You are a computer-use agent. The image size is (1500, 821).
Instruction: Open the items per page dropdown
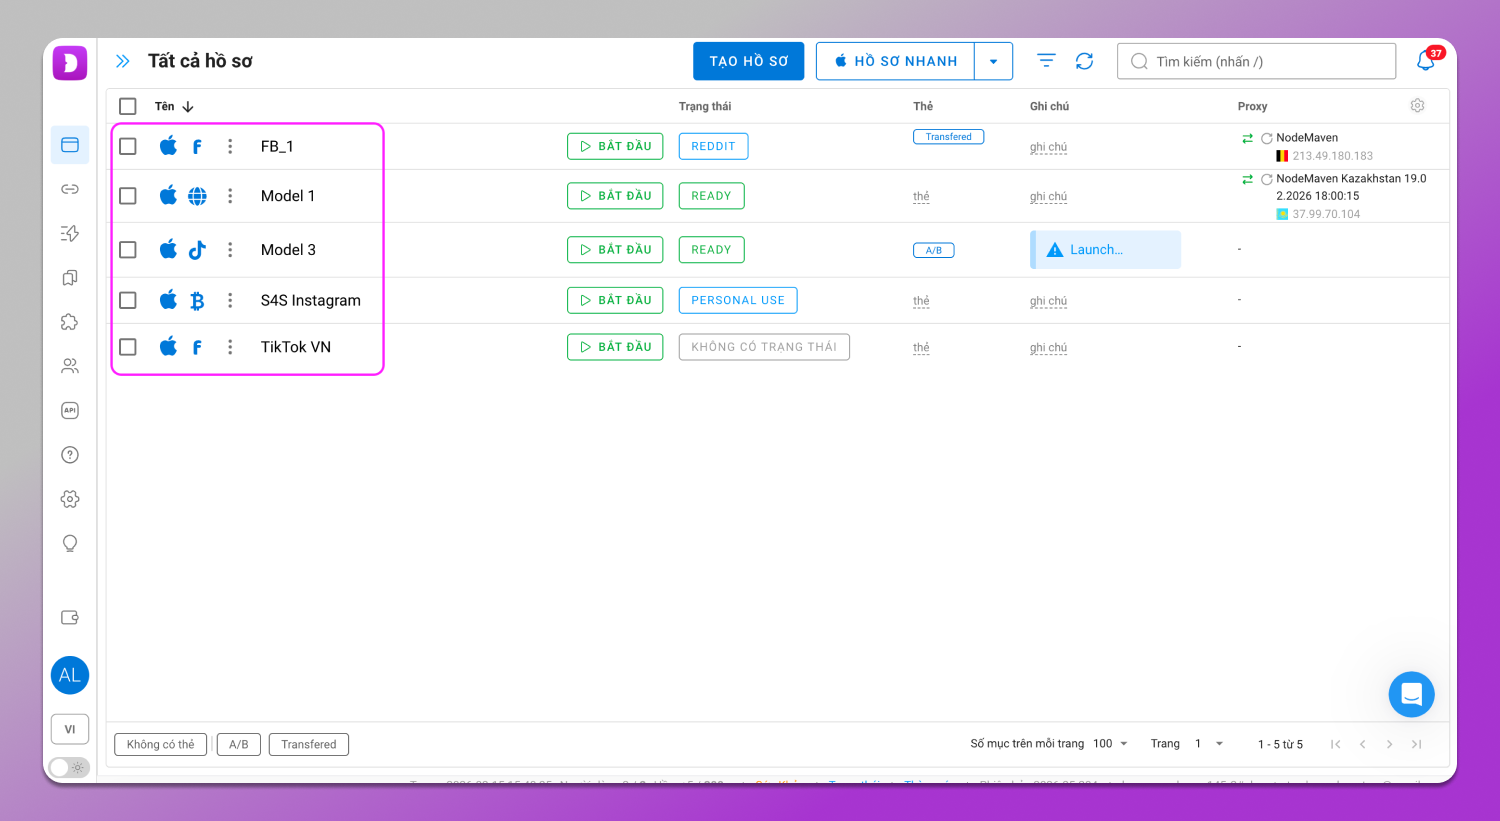click(x=1111, y=744)
